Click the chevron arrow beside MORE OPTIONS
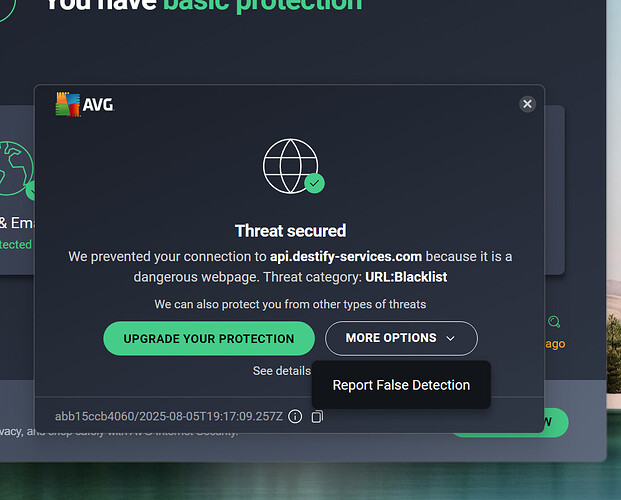Image resolution: width=621 pixels, height=500 pixels. 451,339
